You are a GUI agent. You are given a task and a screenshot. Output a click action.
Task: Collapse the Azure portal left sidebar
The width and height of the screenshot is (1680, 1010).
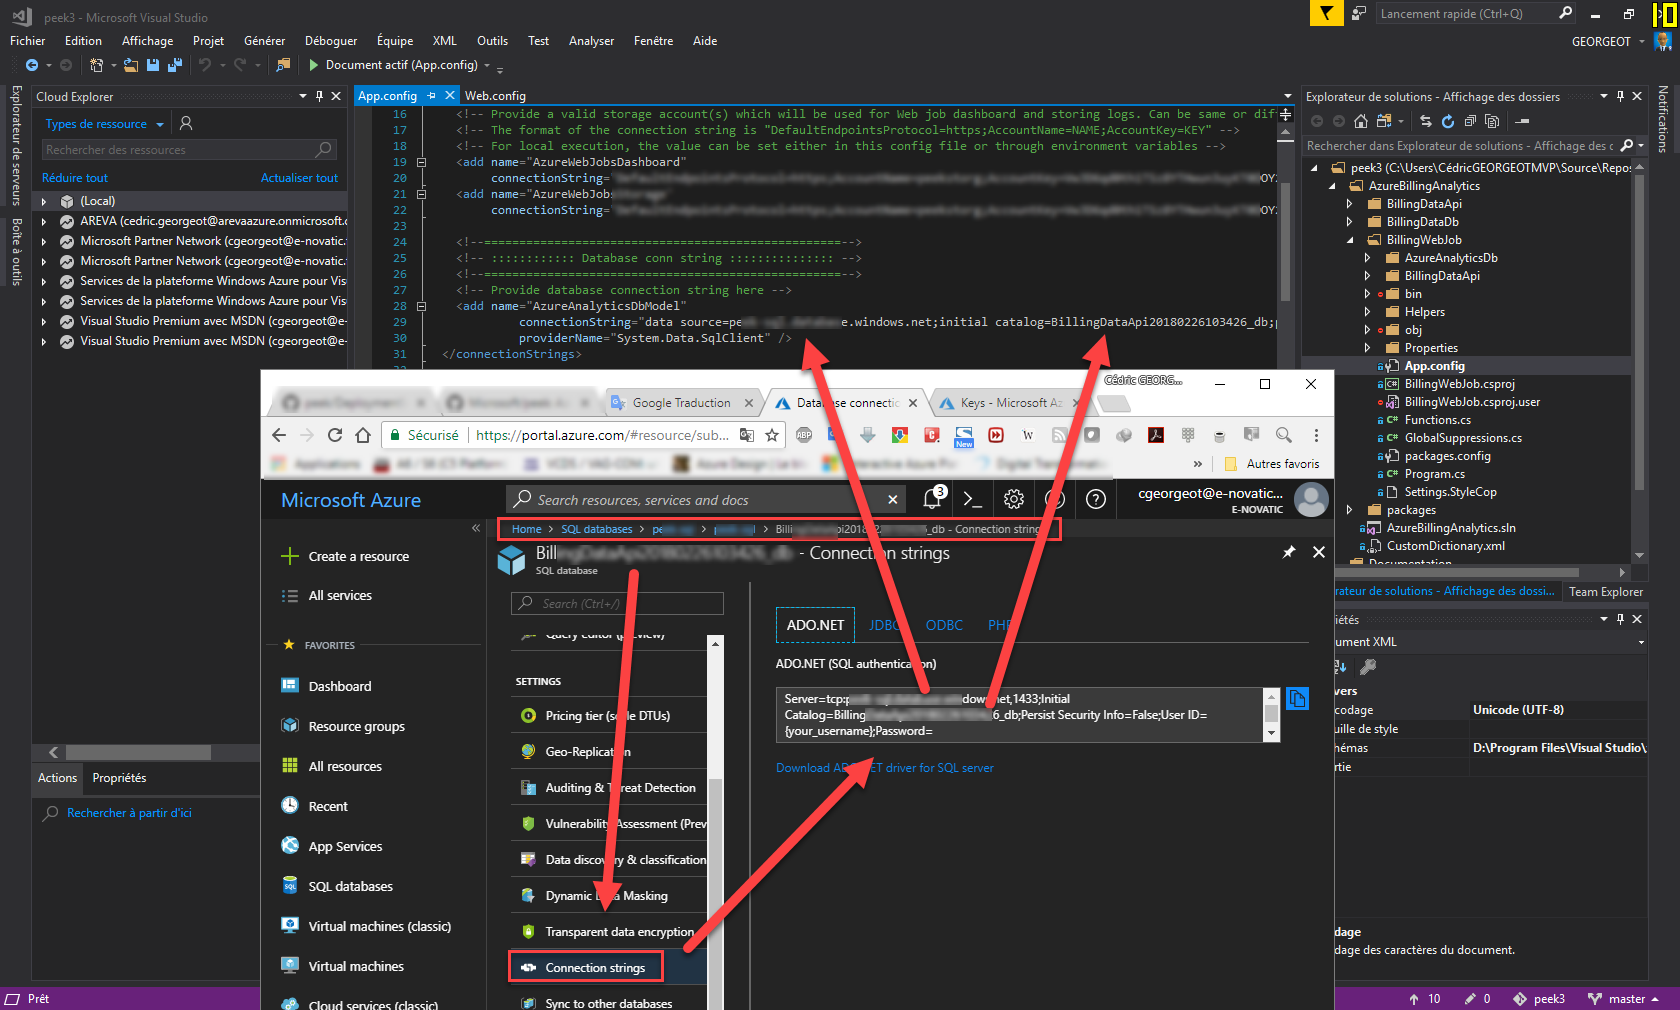(x=476, y=528)
